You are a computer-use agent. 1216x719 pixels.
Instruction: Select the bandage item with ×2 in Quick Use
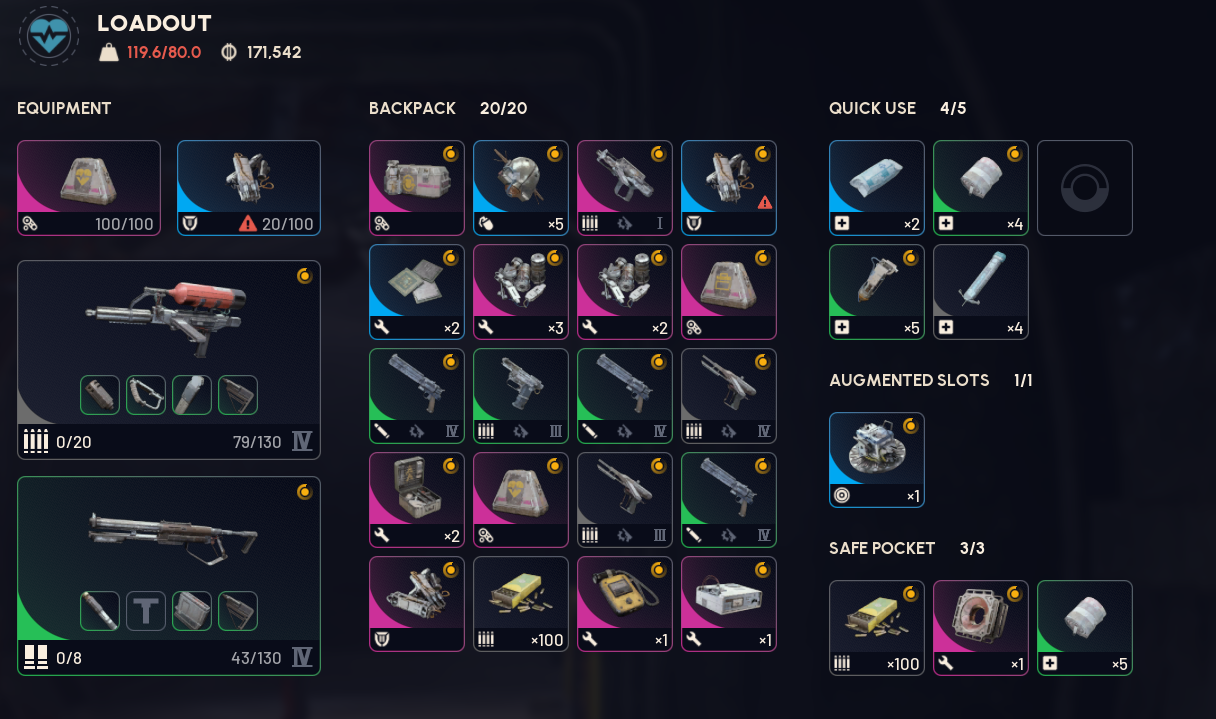click(x=877, y=188)
